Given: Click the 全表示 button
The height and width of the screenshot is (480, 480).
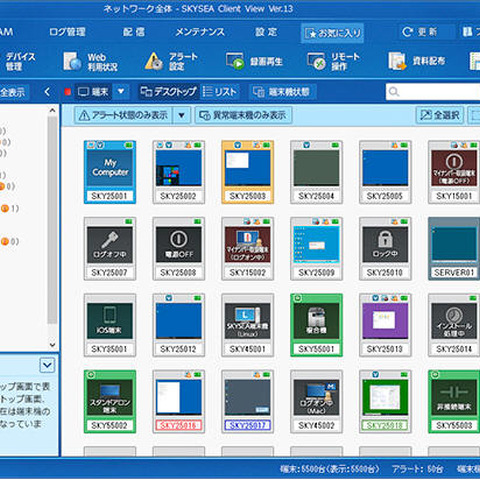Looking at the screenshot, I should pyautogui.click(x=13, y=92).
